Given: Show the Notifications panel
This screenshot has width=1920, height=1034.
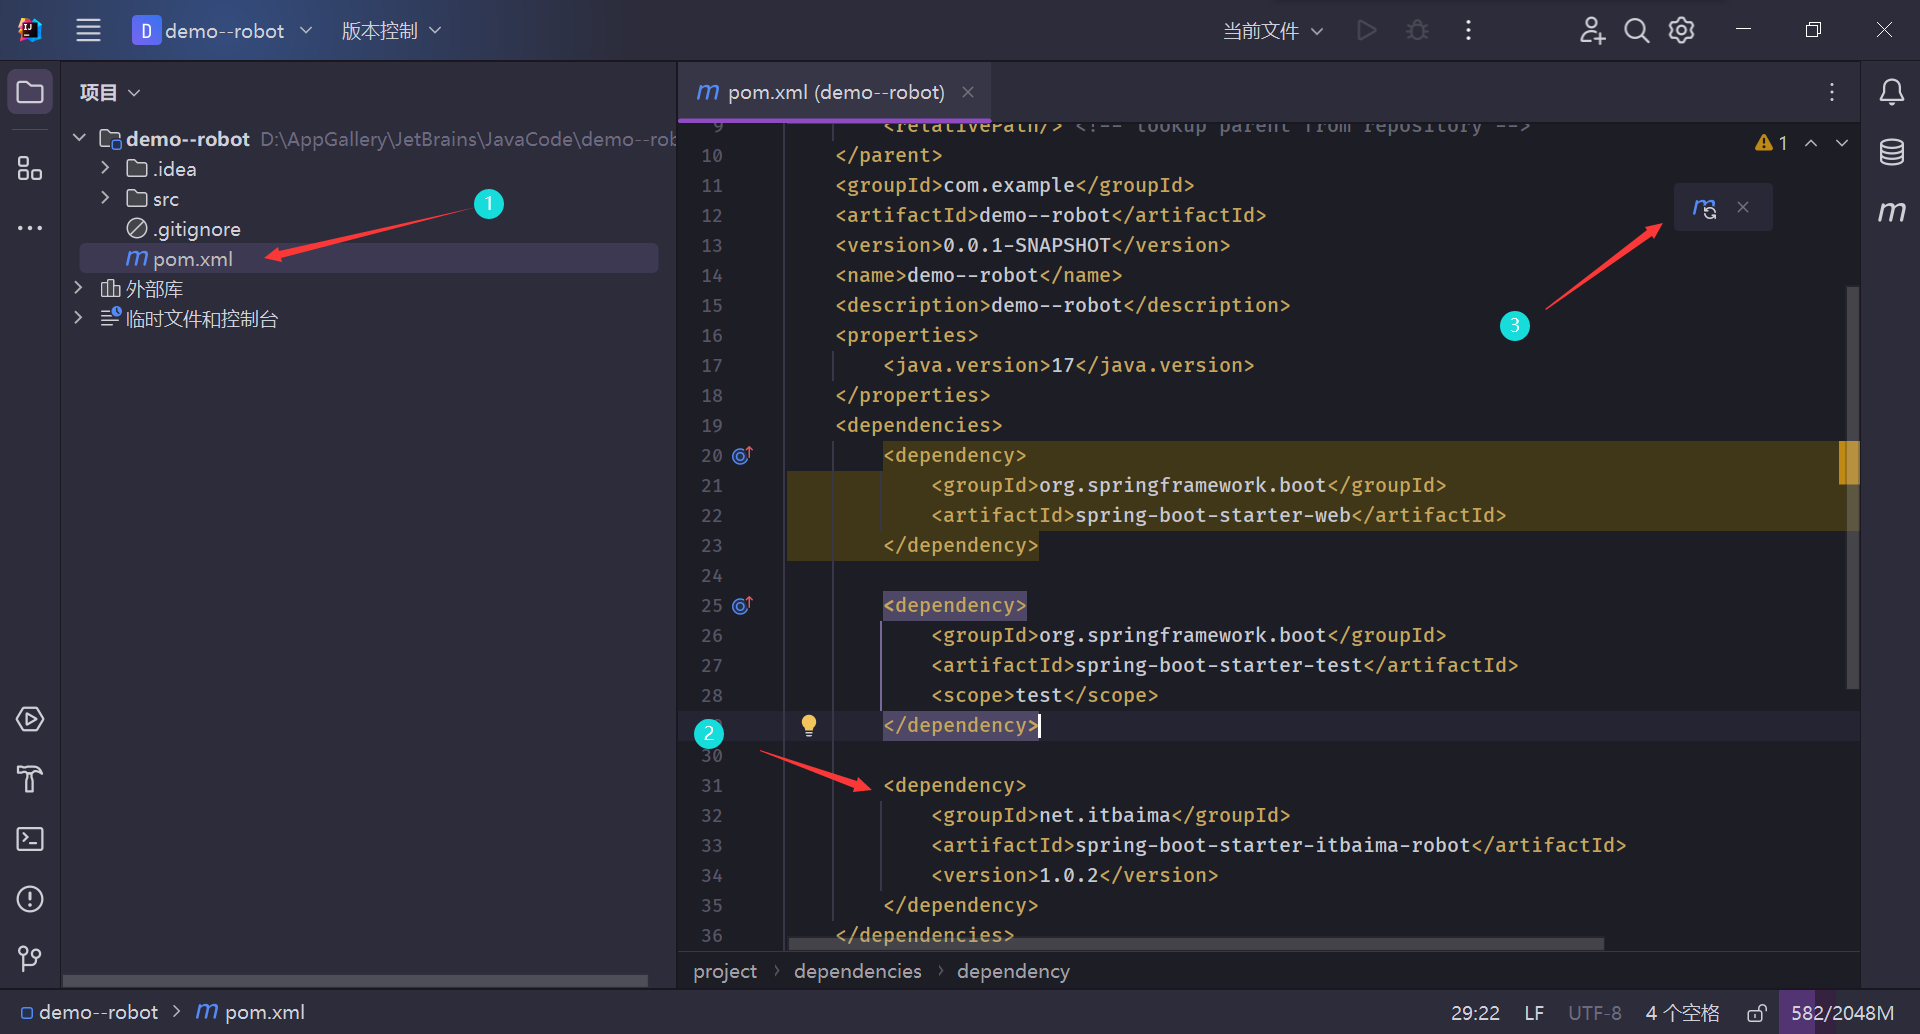Looking at the screenshot, I should [x=1891, y=93].
